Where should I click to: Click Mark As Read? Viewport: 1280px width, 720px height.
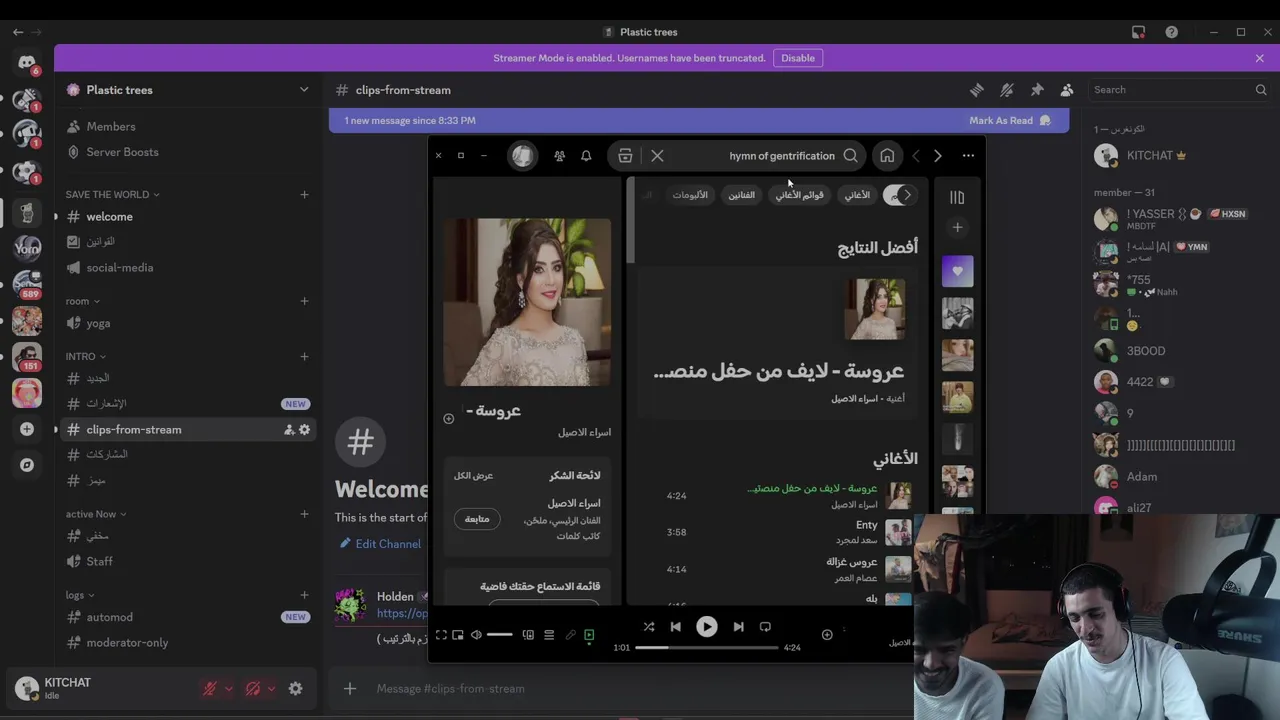coord(1010,121)
